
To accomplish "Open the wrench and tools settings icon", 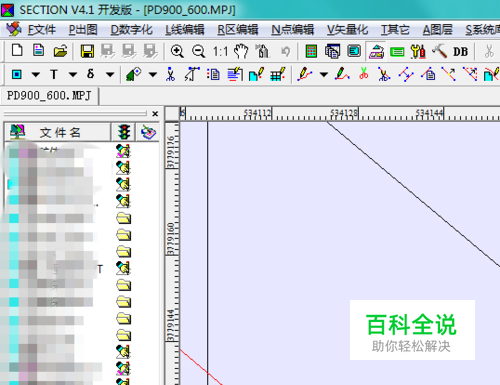I will point(418,52).
